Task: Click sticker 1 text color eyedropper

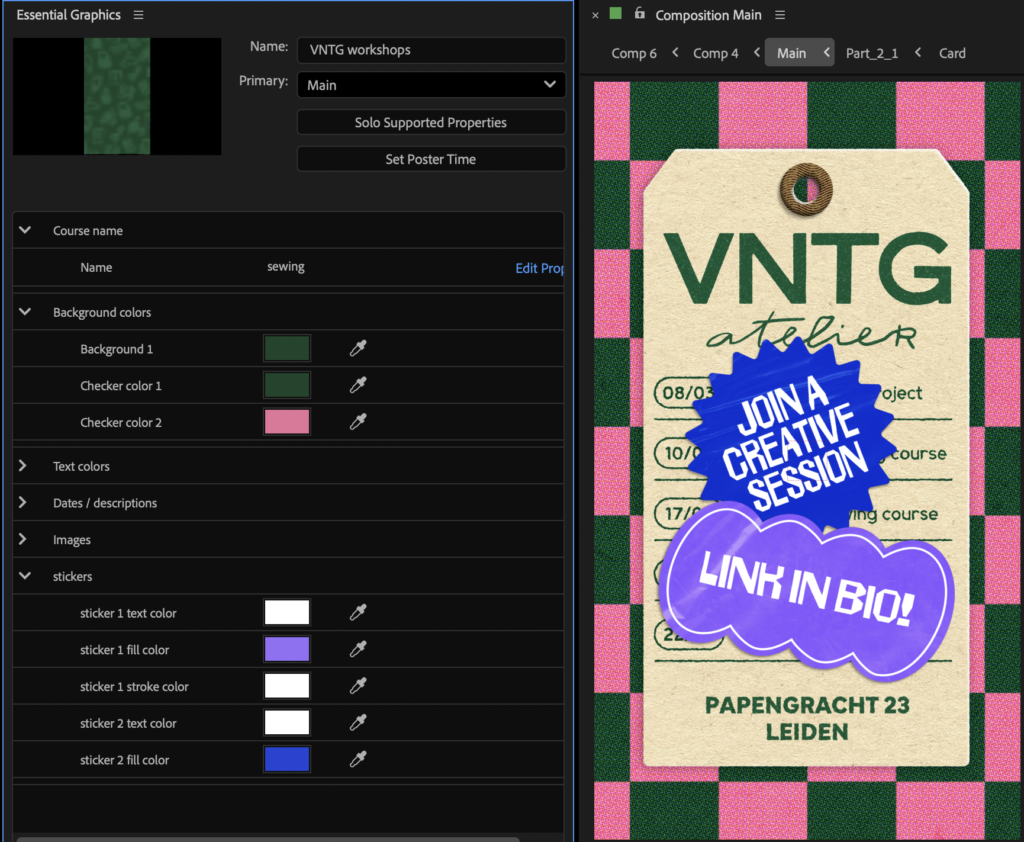Action: point(358,613)
